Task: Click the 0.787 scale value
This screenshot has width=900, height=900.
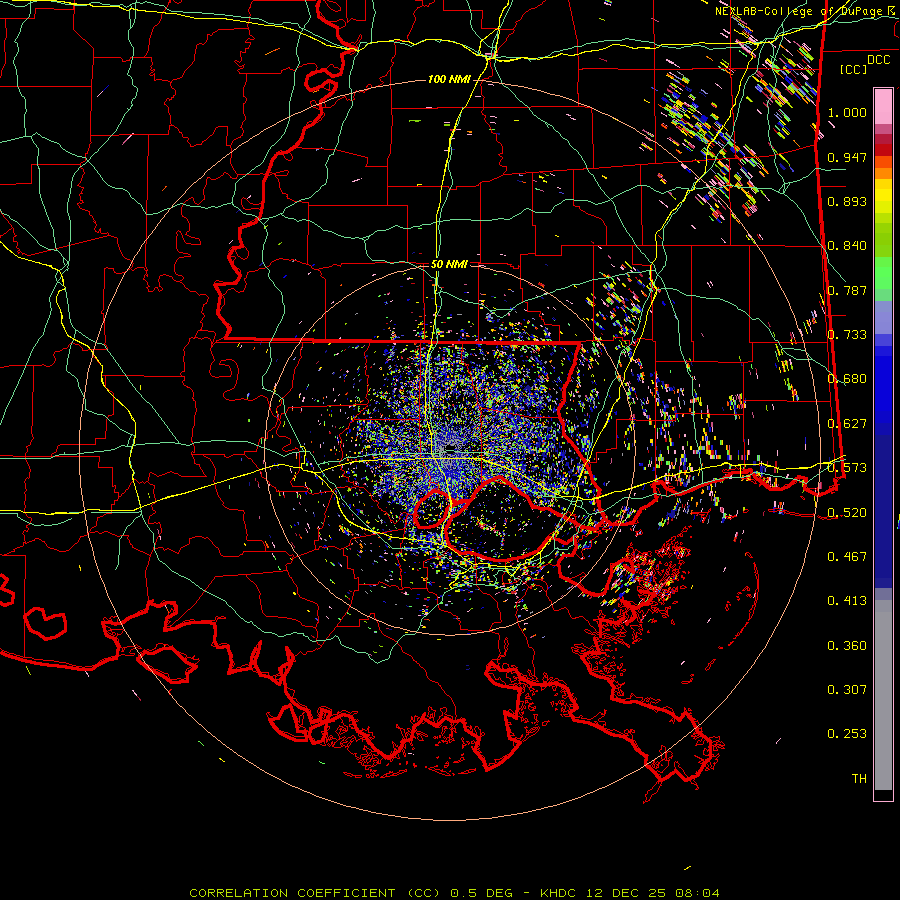Action: pos(847,290)
